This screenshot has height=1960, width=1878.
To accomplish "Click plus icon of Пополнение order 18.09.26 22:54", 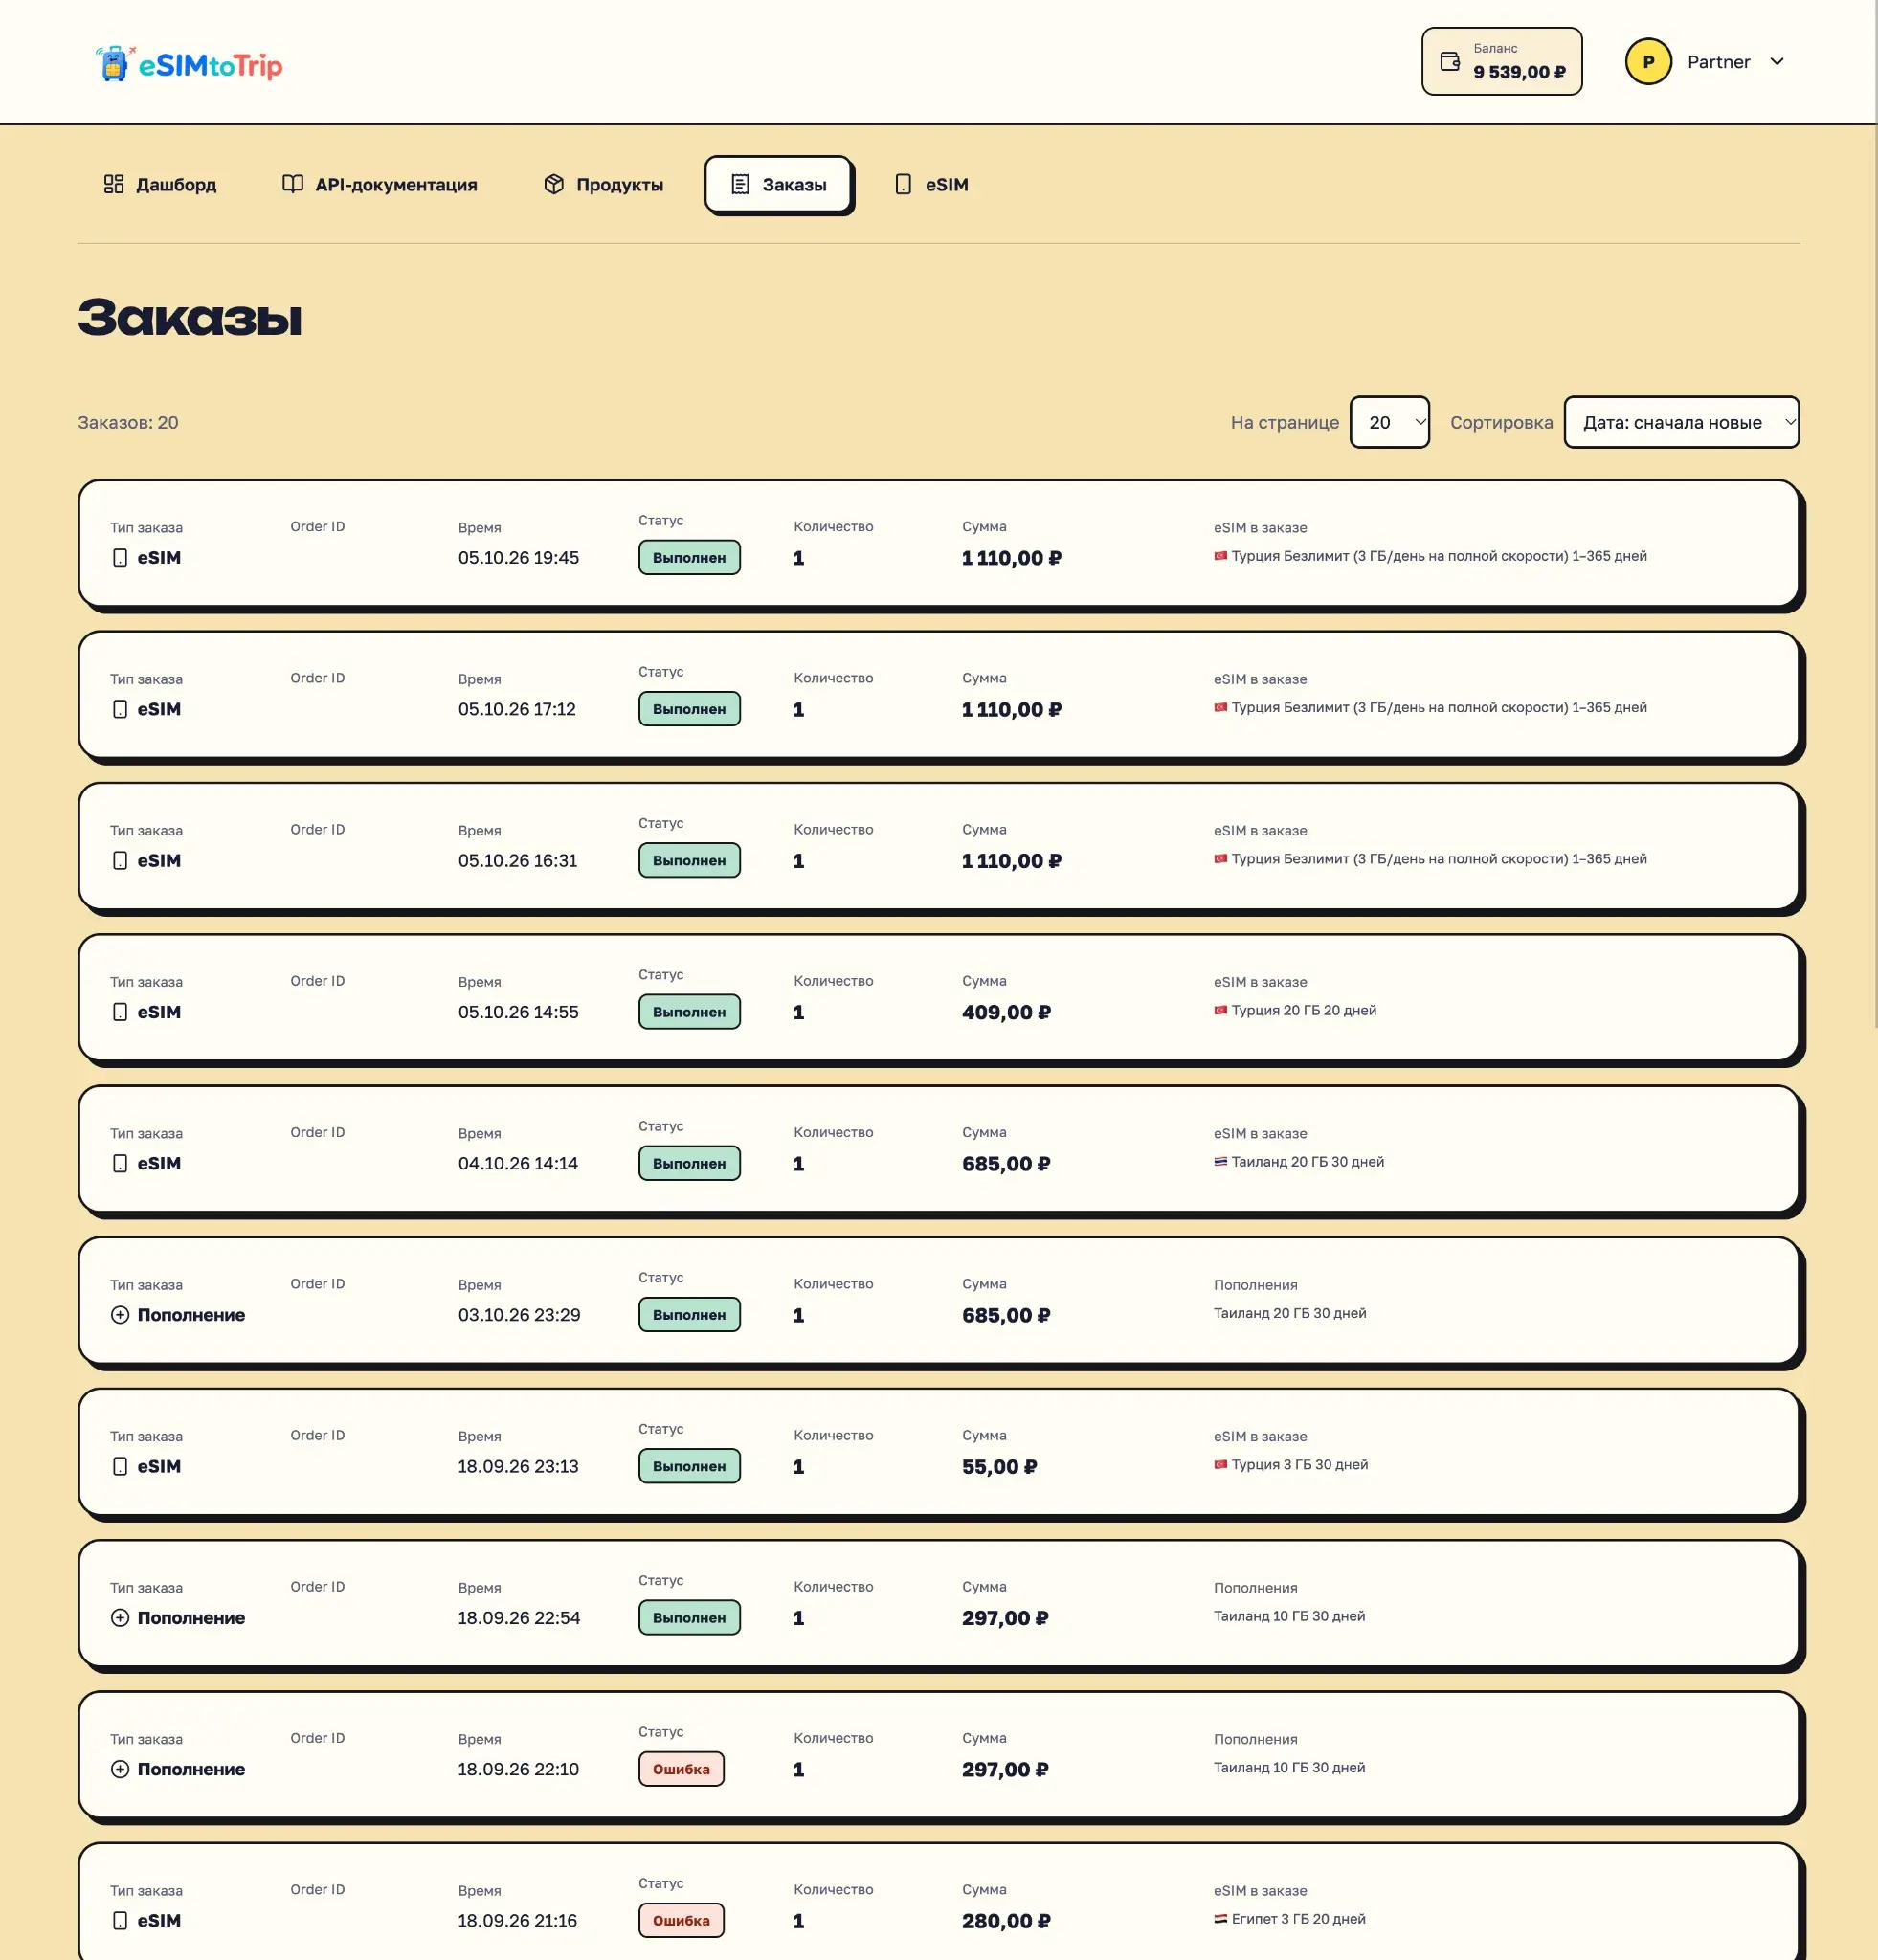I will (120, 1618).
